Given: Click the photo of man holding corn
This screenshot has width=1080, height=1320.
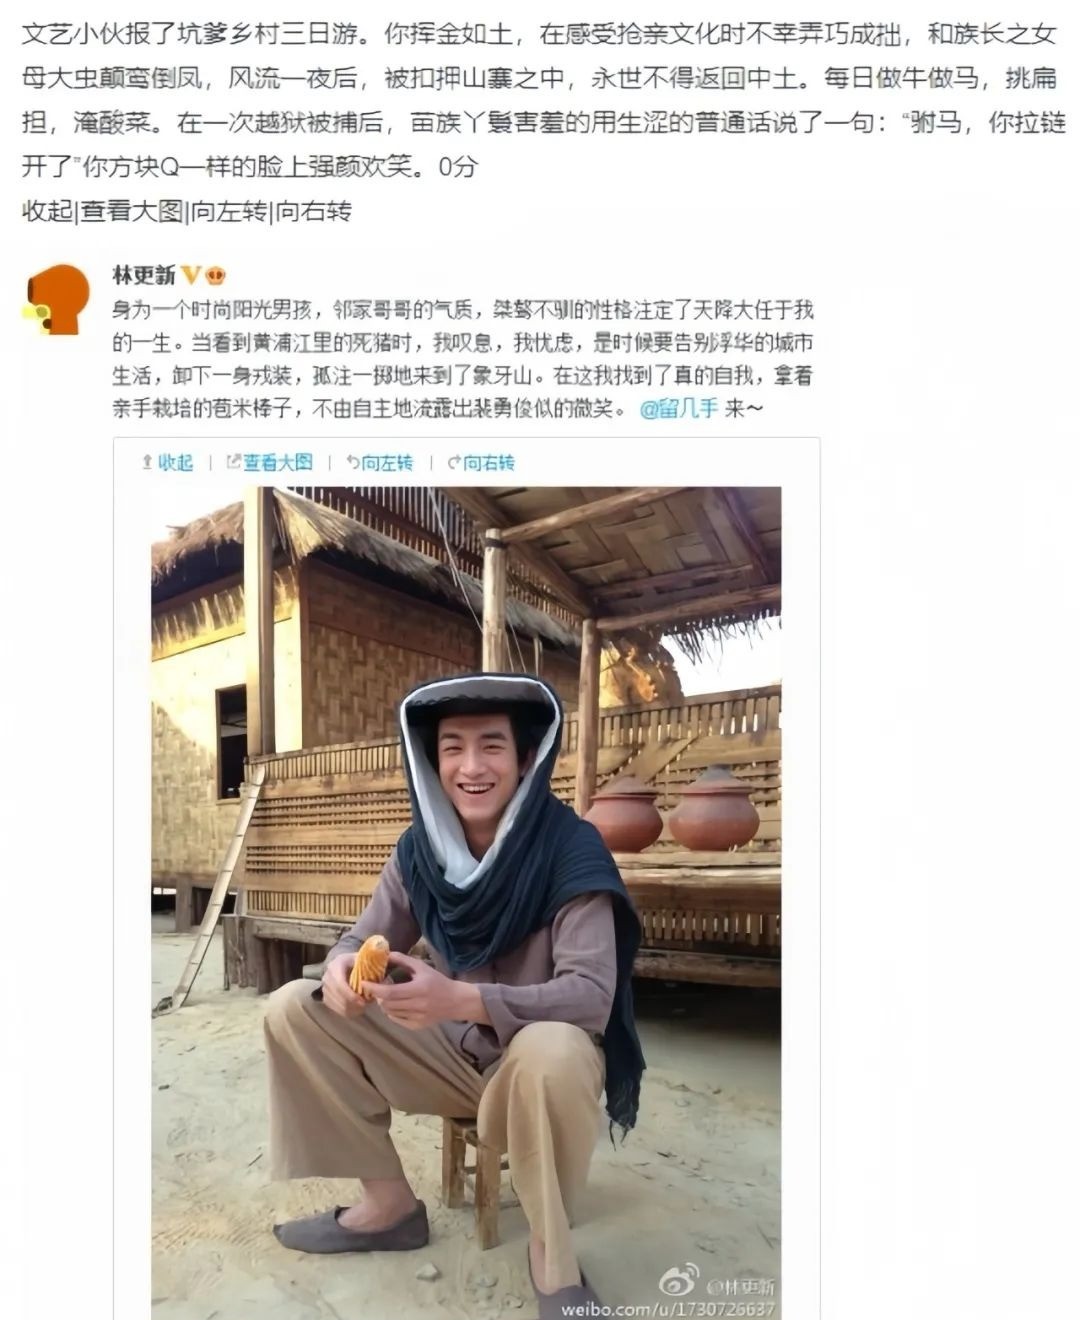Looking at the screenshot, I should [466, 903].
